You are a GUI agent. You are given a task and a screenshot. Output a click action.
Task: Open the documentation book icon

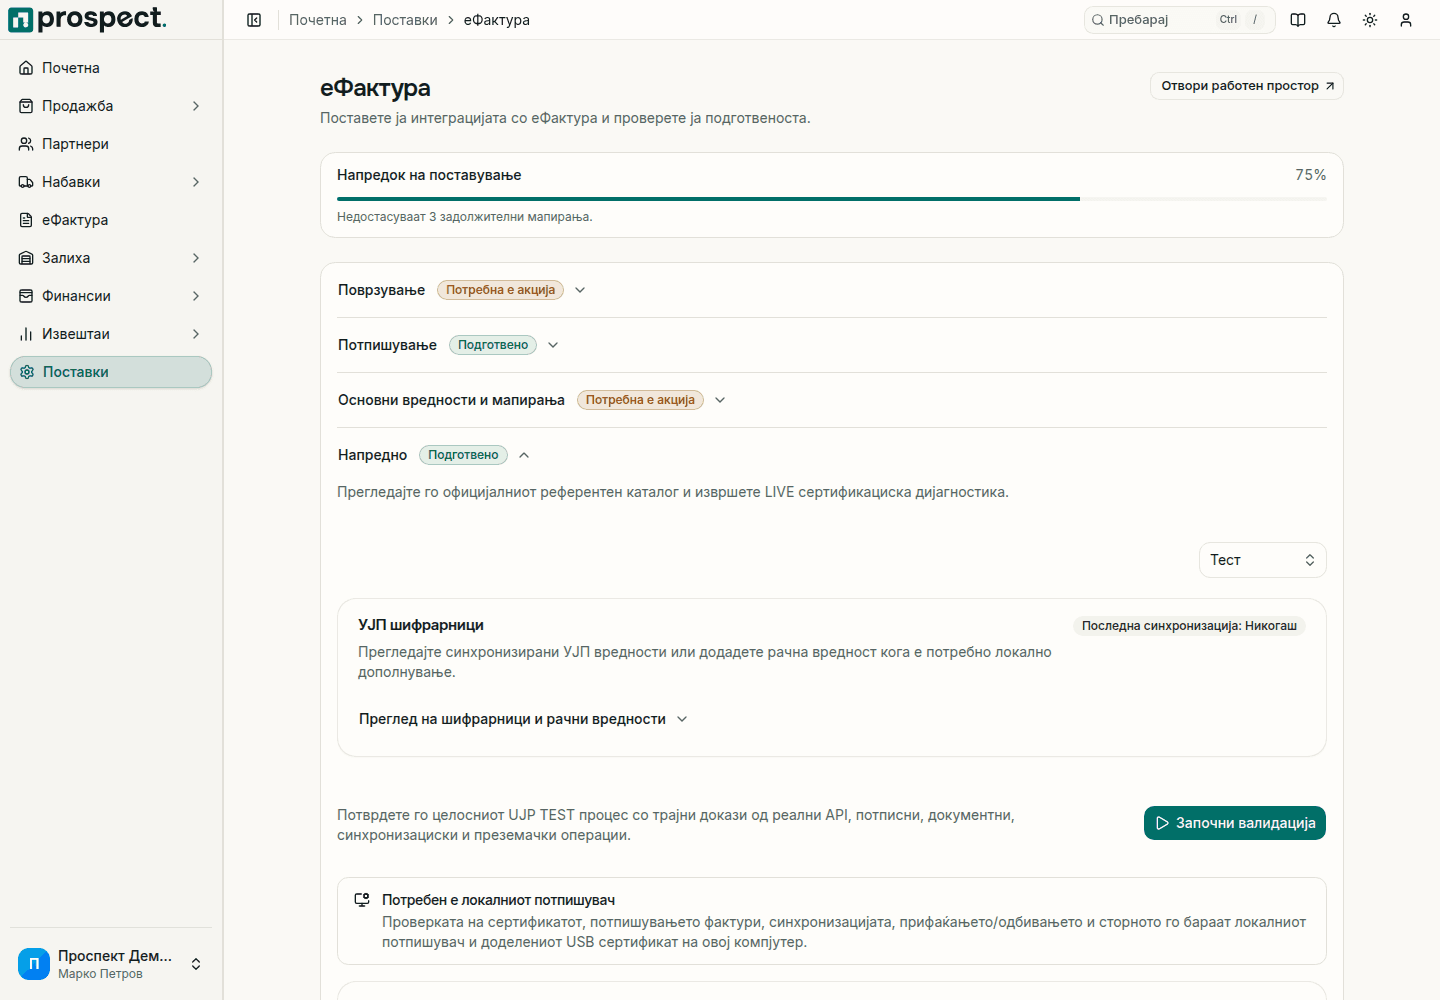pos(1298,20)
